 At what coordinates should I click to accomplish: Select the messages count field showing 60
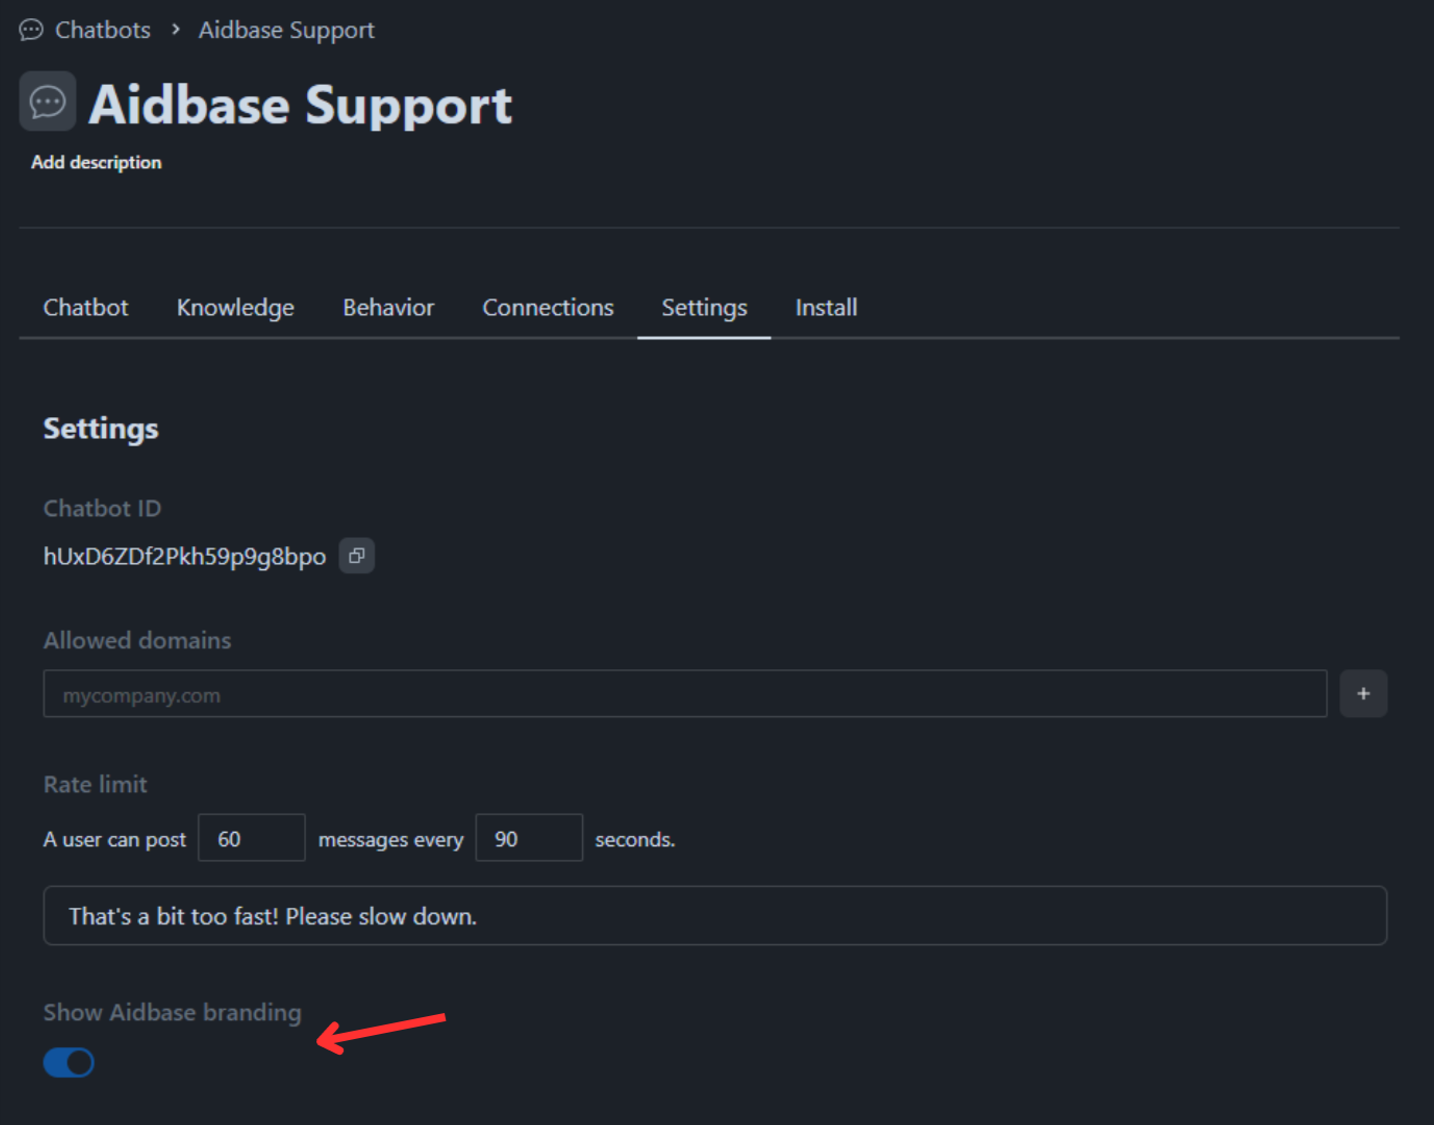click(x=251, y=838)
